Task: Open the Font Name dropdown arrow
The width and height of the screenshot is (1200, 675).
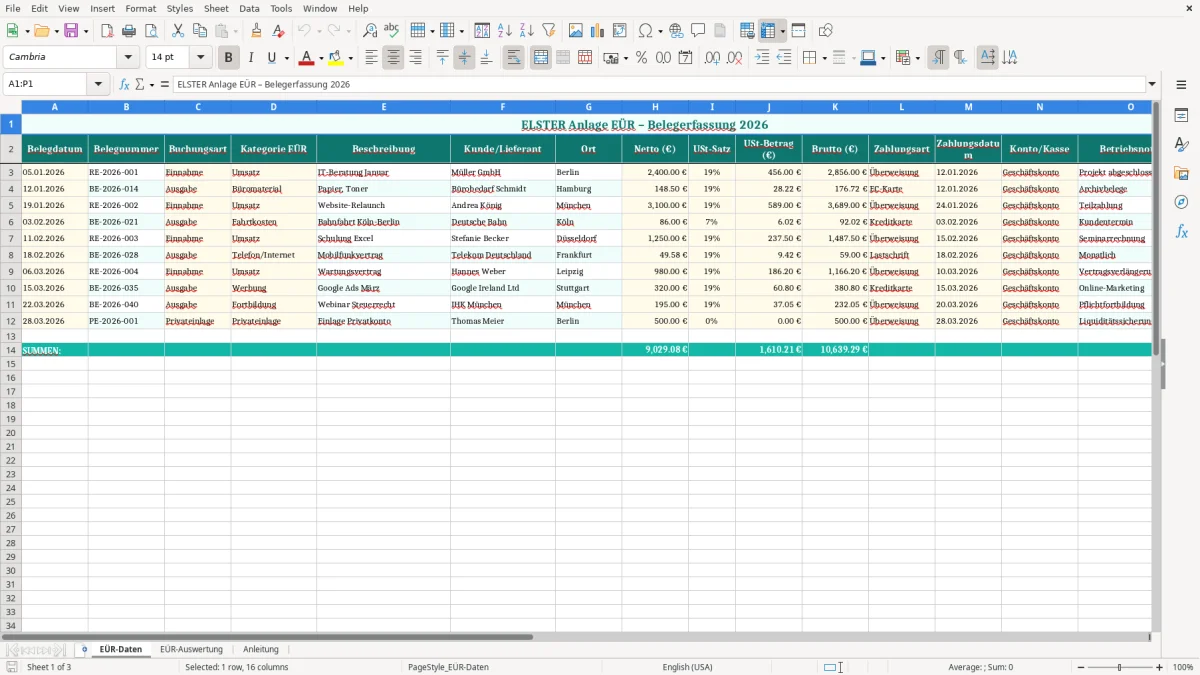Action: (128, 57)
